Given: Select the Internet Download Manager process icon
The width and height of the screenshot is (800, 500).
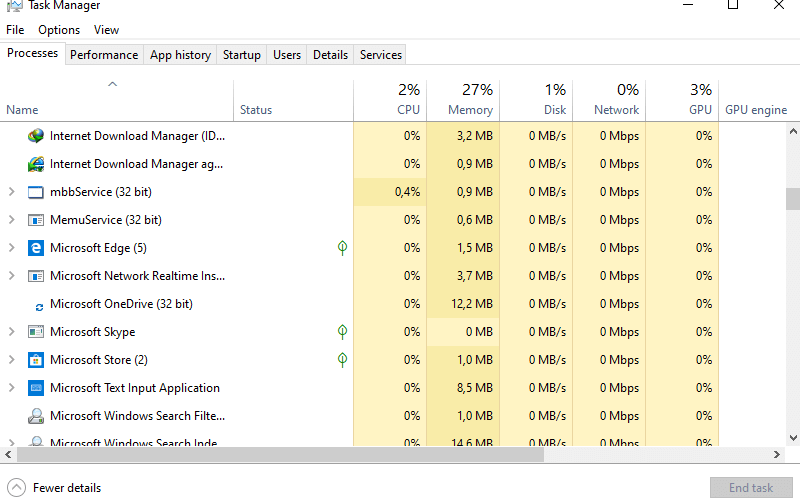Looking at the screenshot, I should click(36, 136).
